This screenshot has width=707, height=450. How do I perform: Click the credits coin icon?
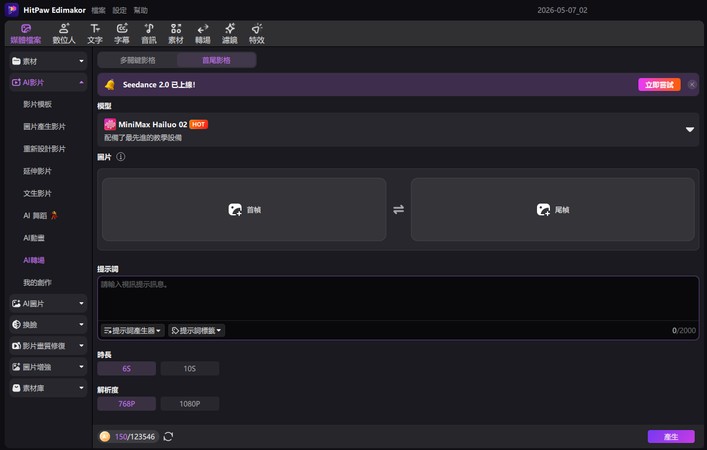pos(105,436)
